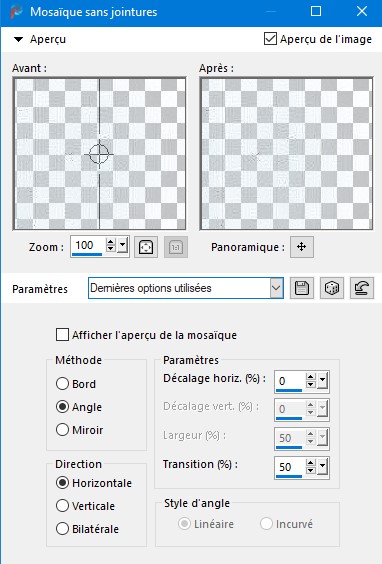Reset to defaults with the arrow icon
This screenshot has height=564, width=382.
(361, 288)
